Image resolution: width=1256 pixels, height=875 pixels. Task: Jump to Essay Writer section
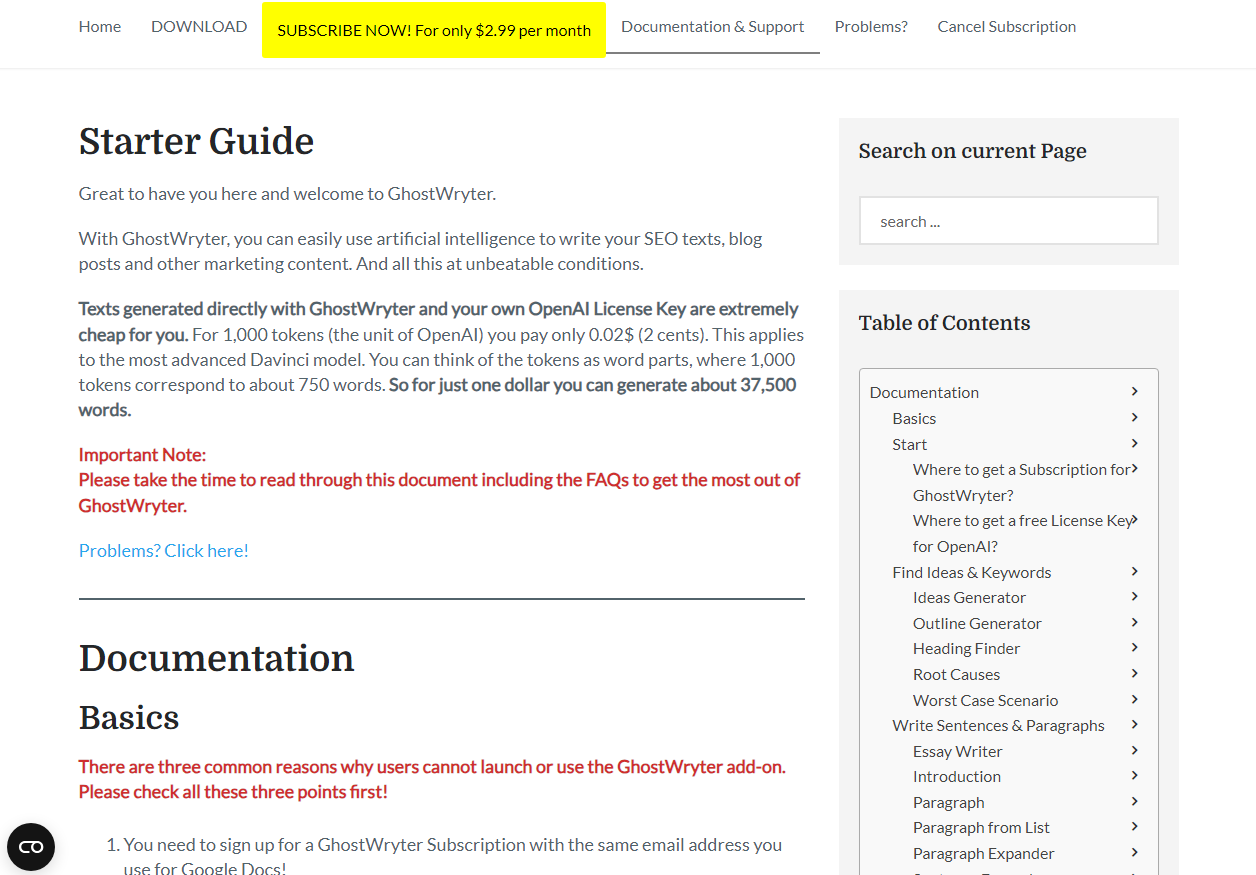pos(957,751)
